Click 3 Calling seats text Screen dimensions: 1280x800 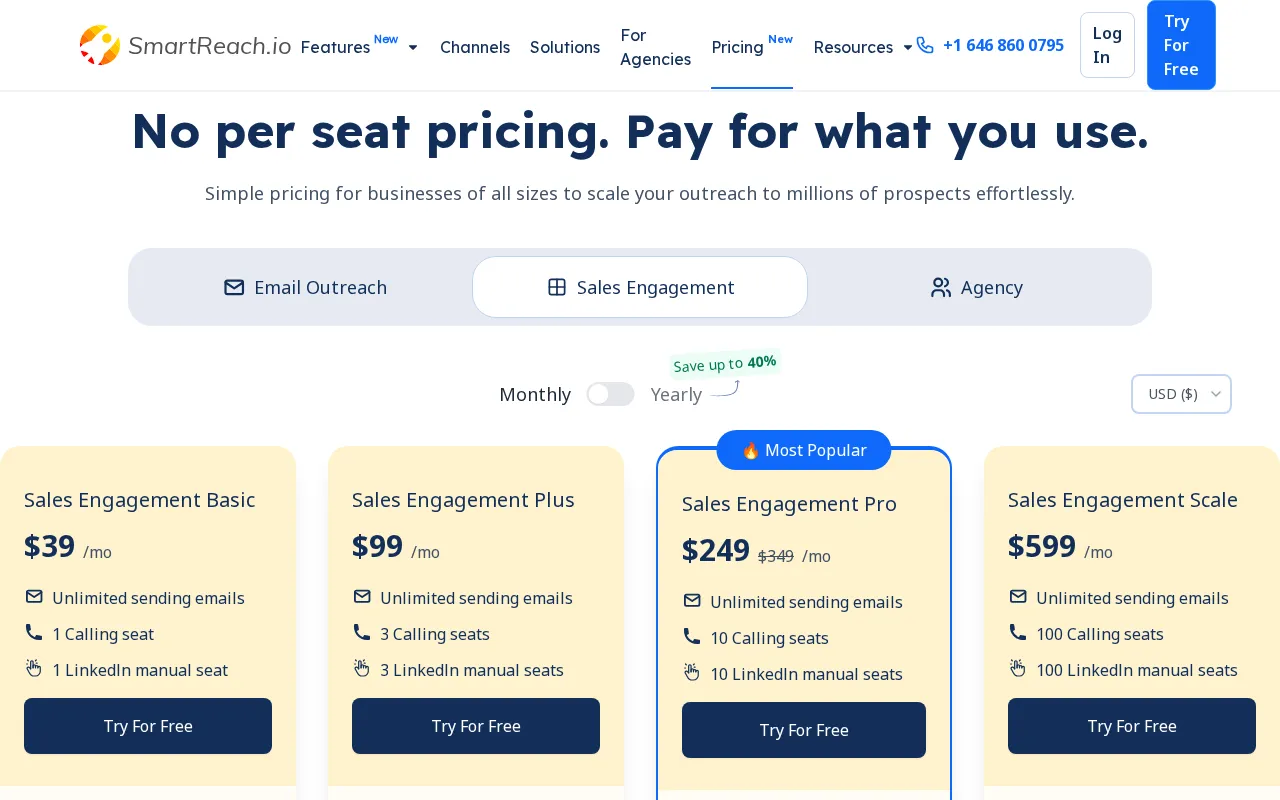tap(435, 634)
